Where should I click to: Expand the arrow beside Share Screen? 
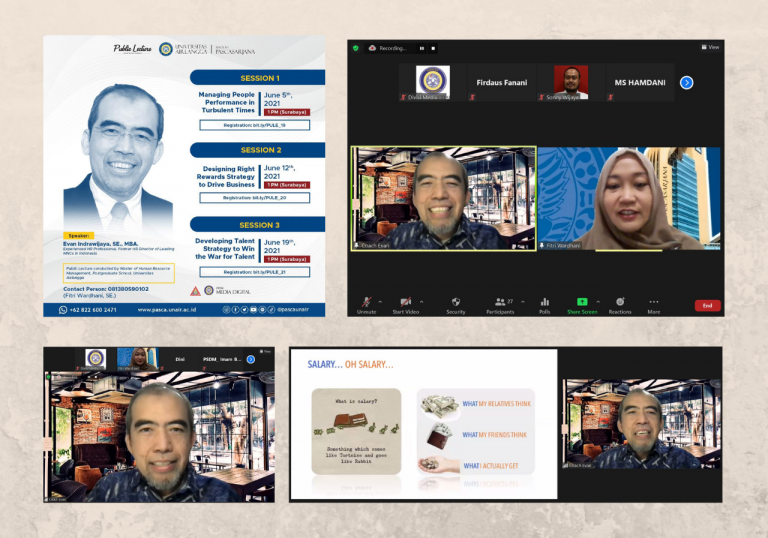pos(598,302)
